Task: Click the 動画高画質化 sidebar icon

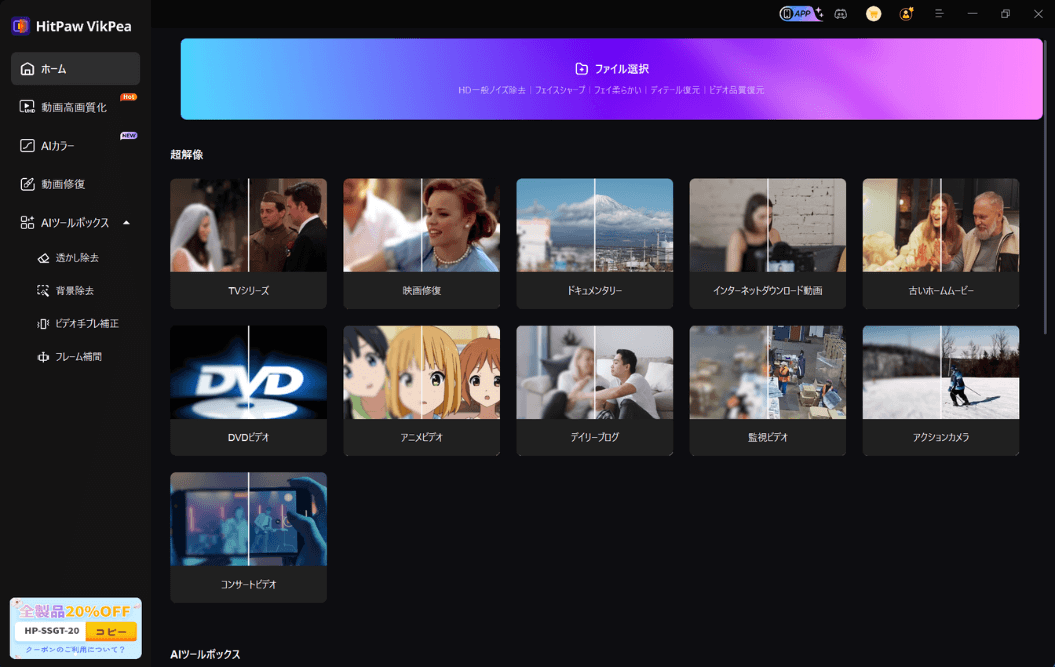Action: click(x=27, y=107)
